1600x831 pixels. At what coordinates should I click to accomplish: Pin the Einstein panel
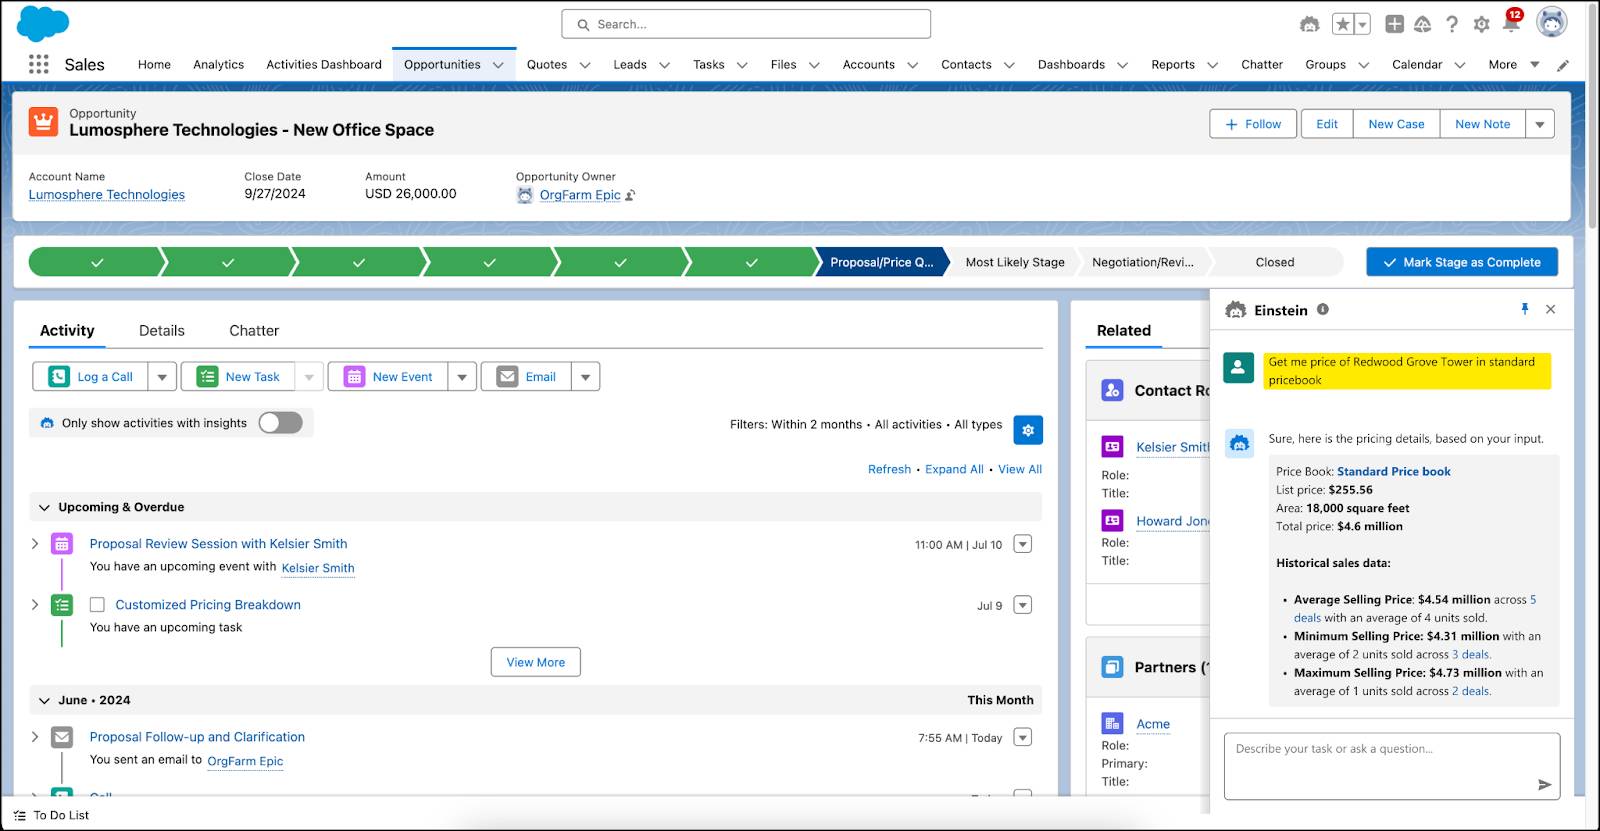tap(1525, 309)
